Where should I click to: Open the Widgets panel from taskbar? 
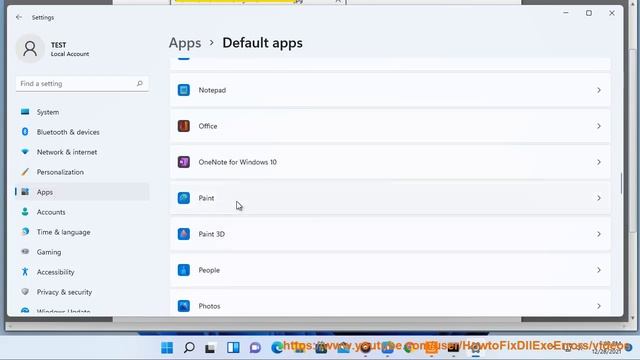[233, 348]
